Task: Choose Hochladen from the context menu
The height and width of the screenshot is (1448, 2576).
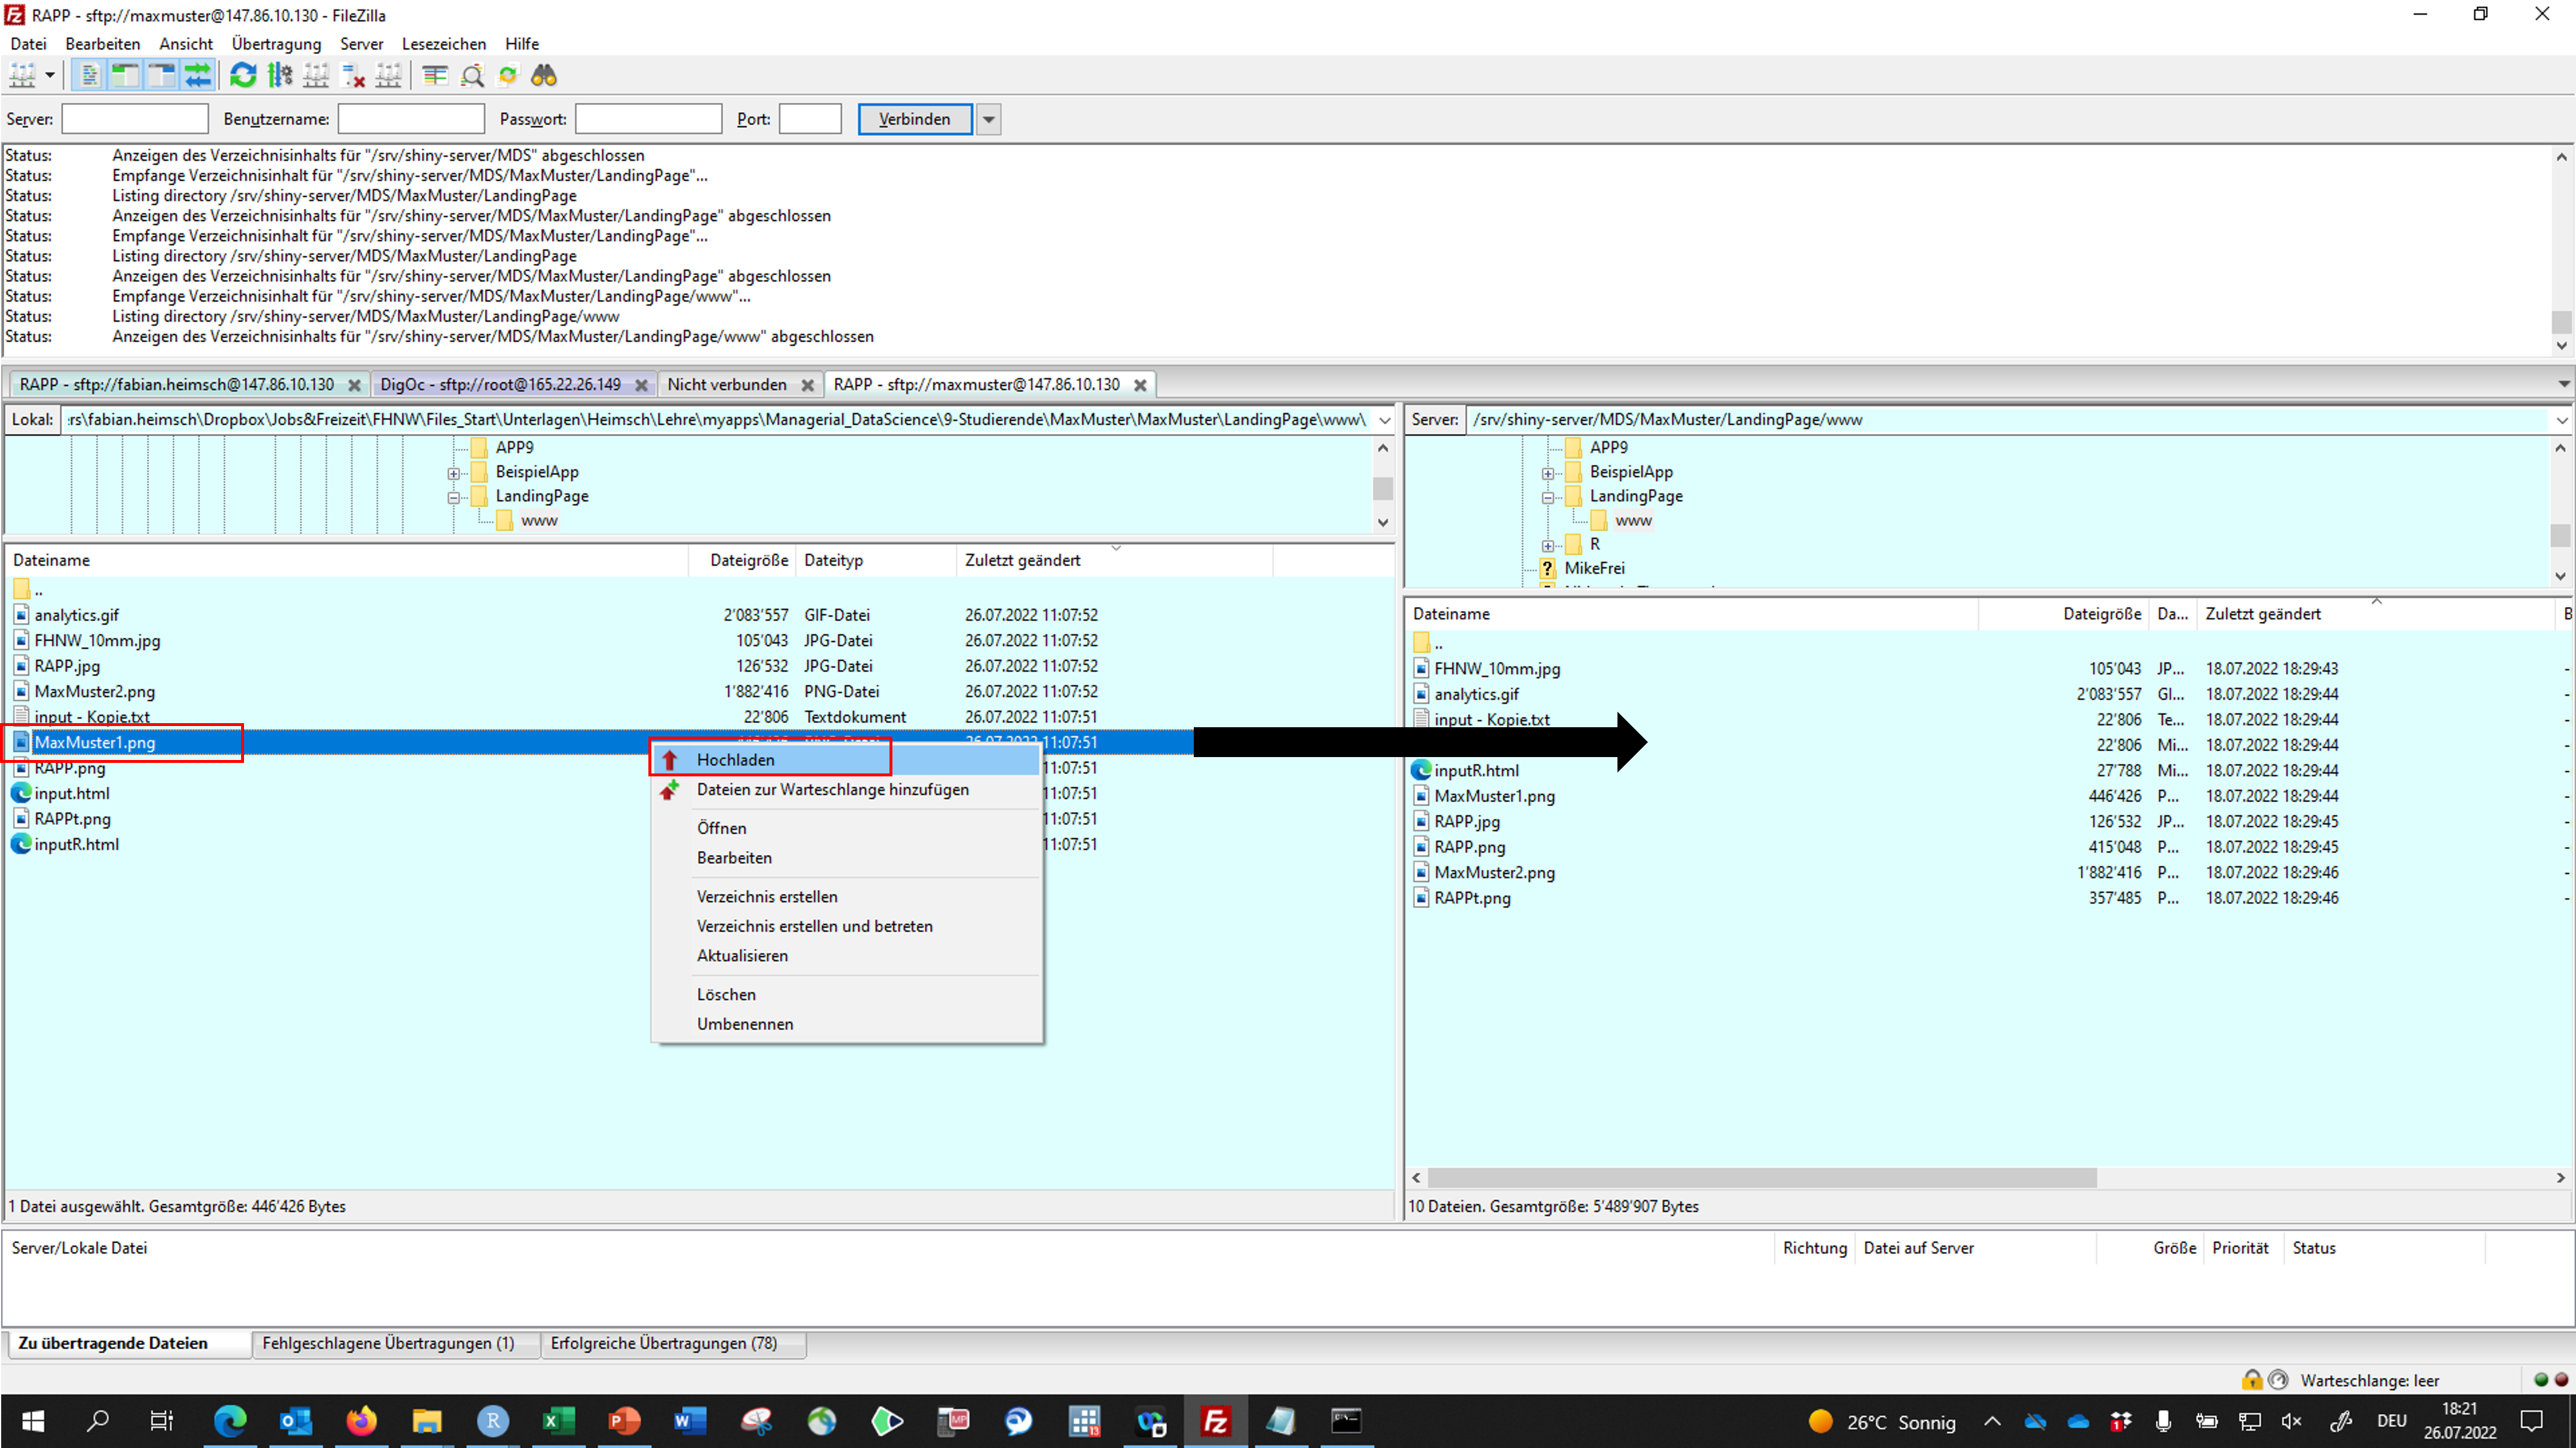Action: pos(736,760)
